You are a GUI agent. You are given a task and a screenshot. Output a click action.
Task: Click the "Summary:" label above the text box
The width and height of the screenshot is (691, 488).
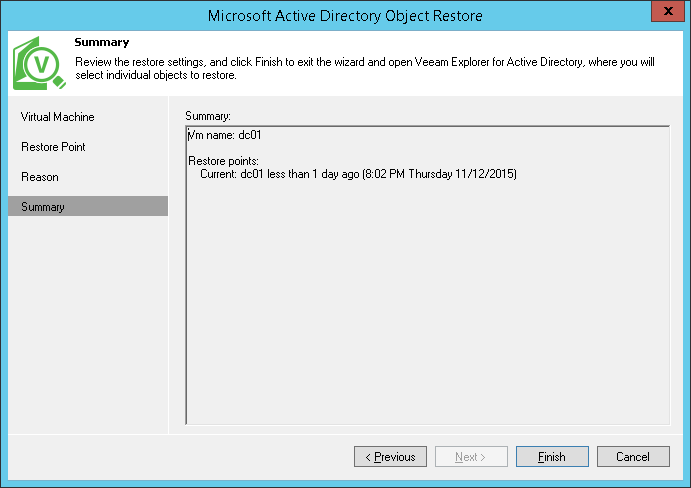(208, 117)
